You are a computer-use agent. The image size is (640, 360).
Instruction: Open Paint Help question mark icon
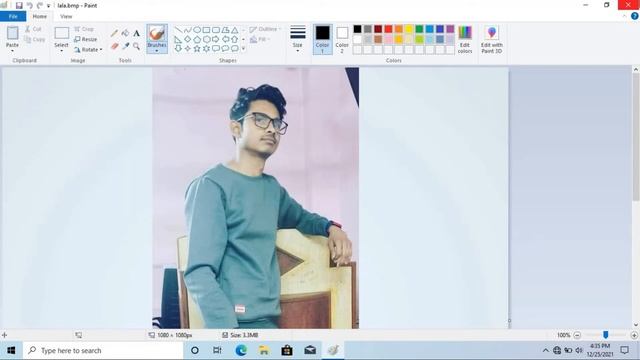point(634,16)
